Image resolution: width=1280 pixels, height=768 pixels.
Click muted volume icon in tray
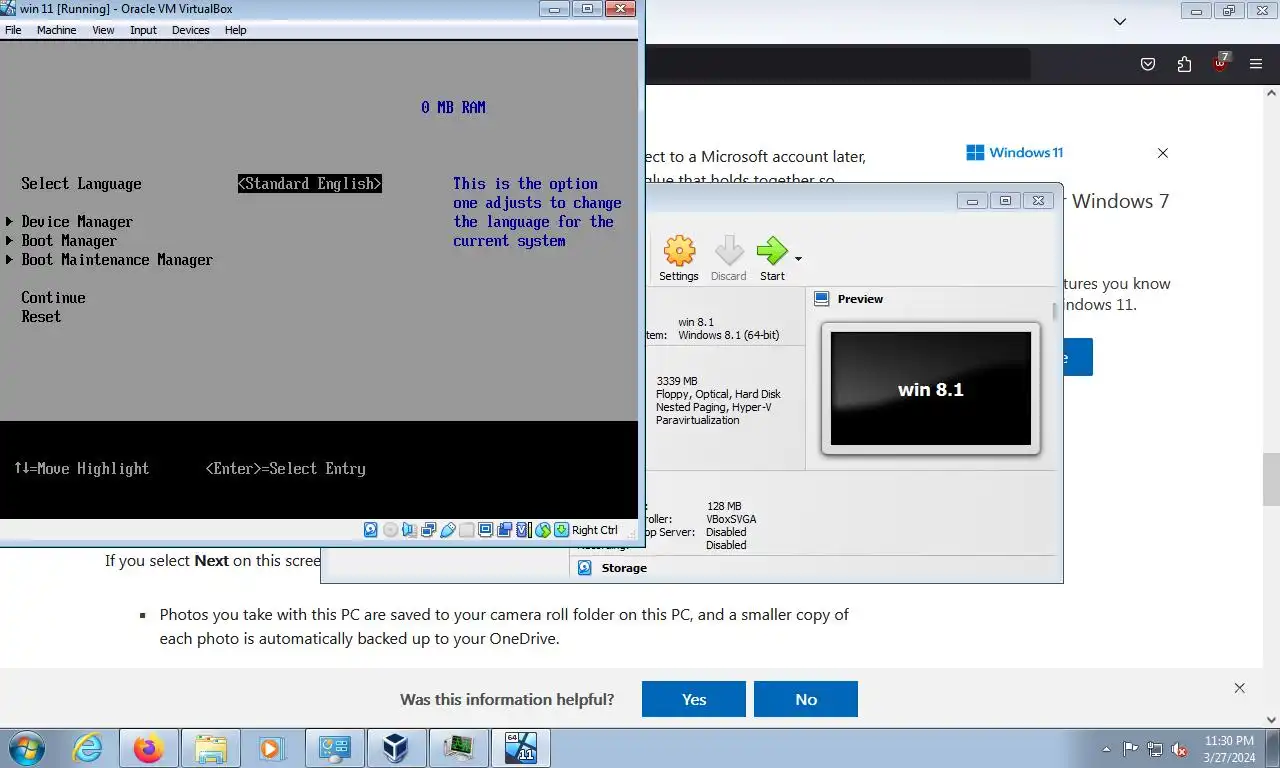coord(1179,749)
